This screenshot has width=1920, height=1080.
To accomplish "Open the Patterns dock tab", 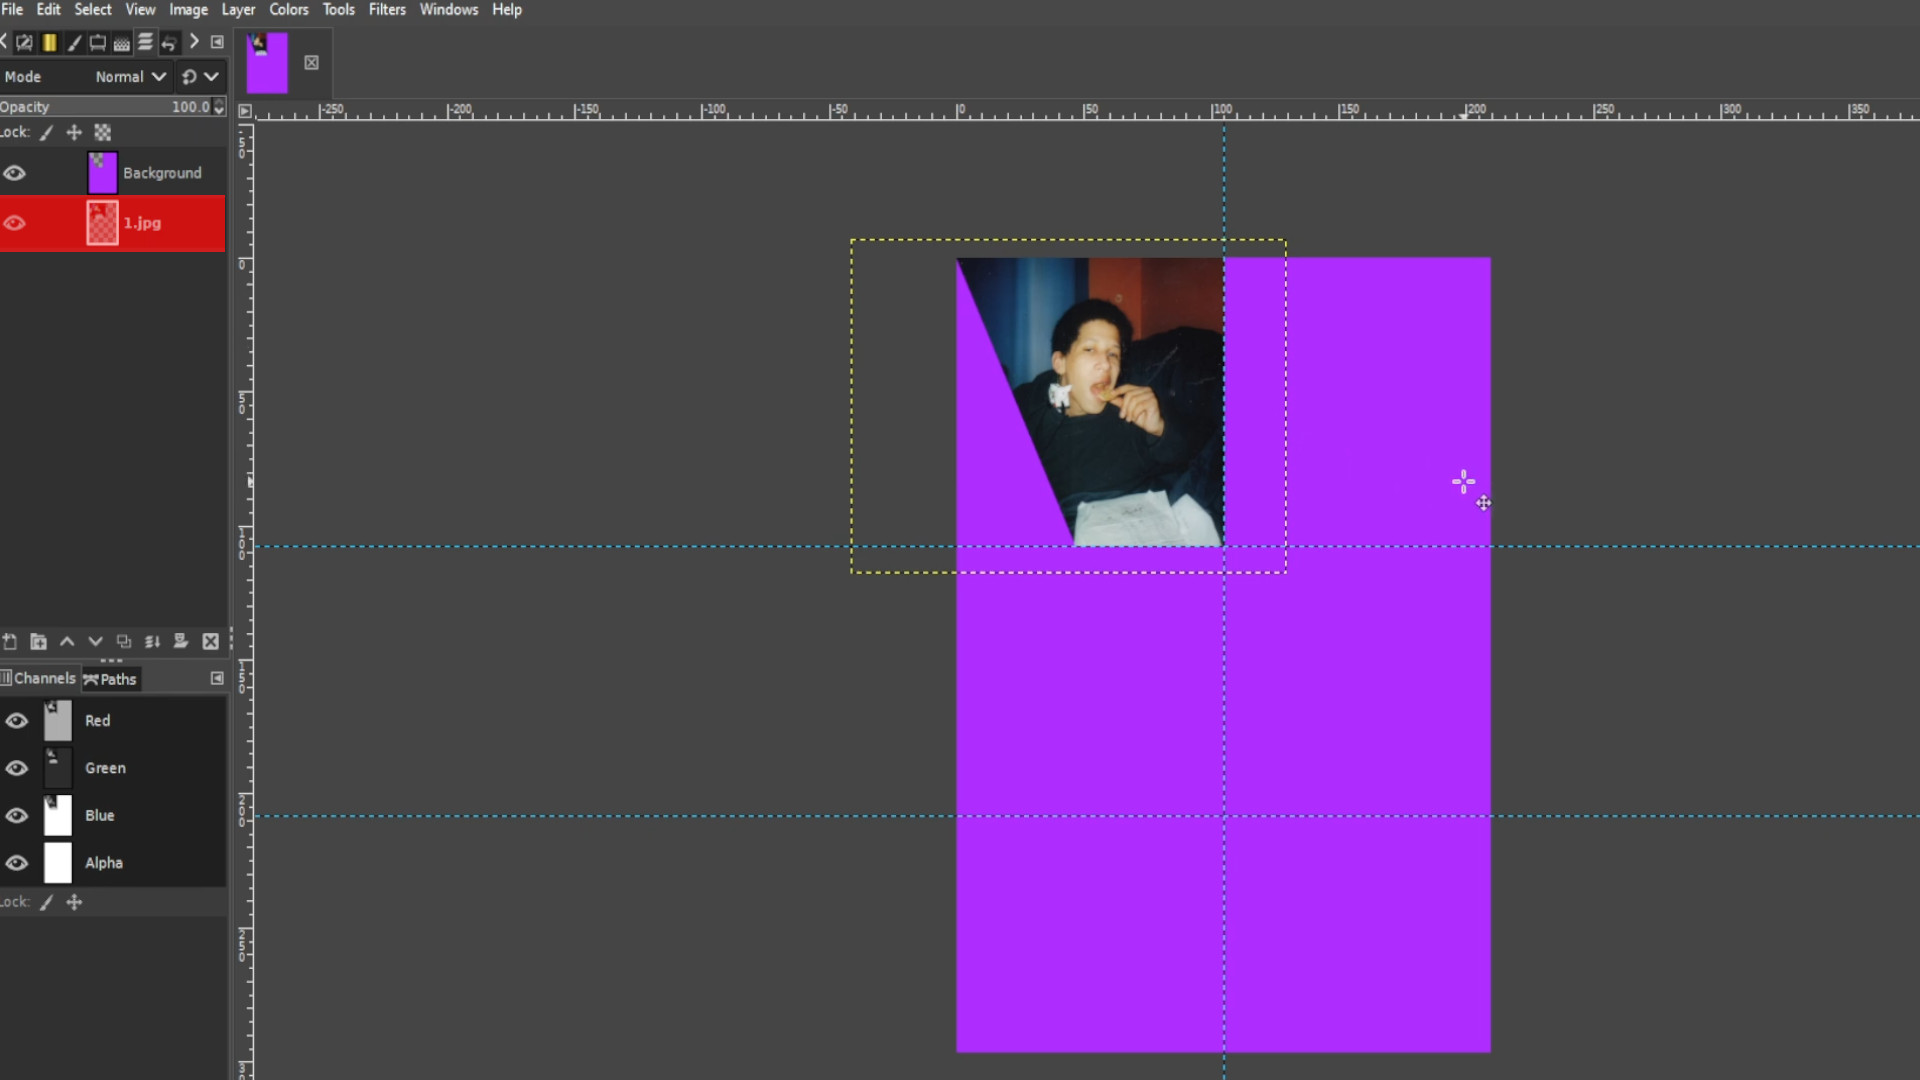I will (122, 42).
